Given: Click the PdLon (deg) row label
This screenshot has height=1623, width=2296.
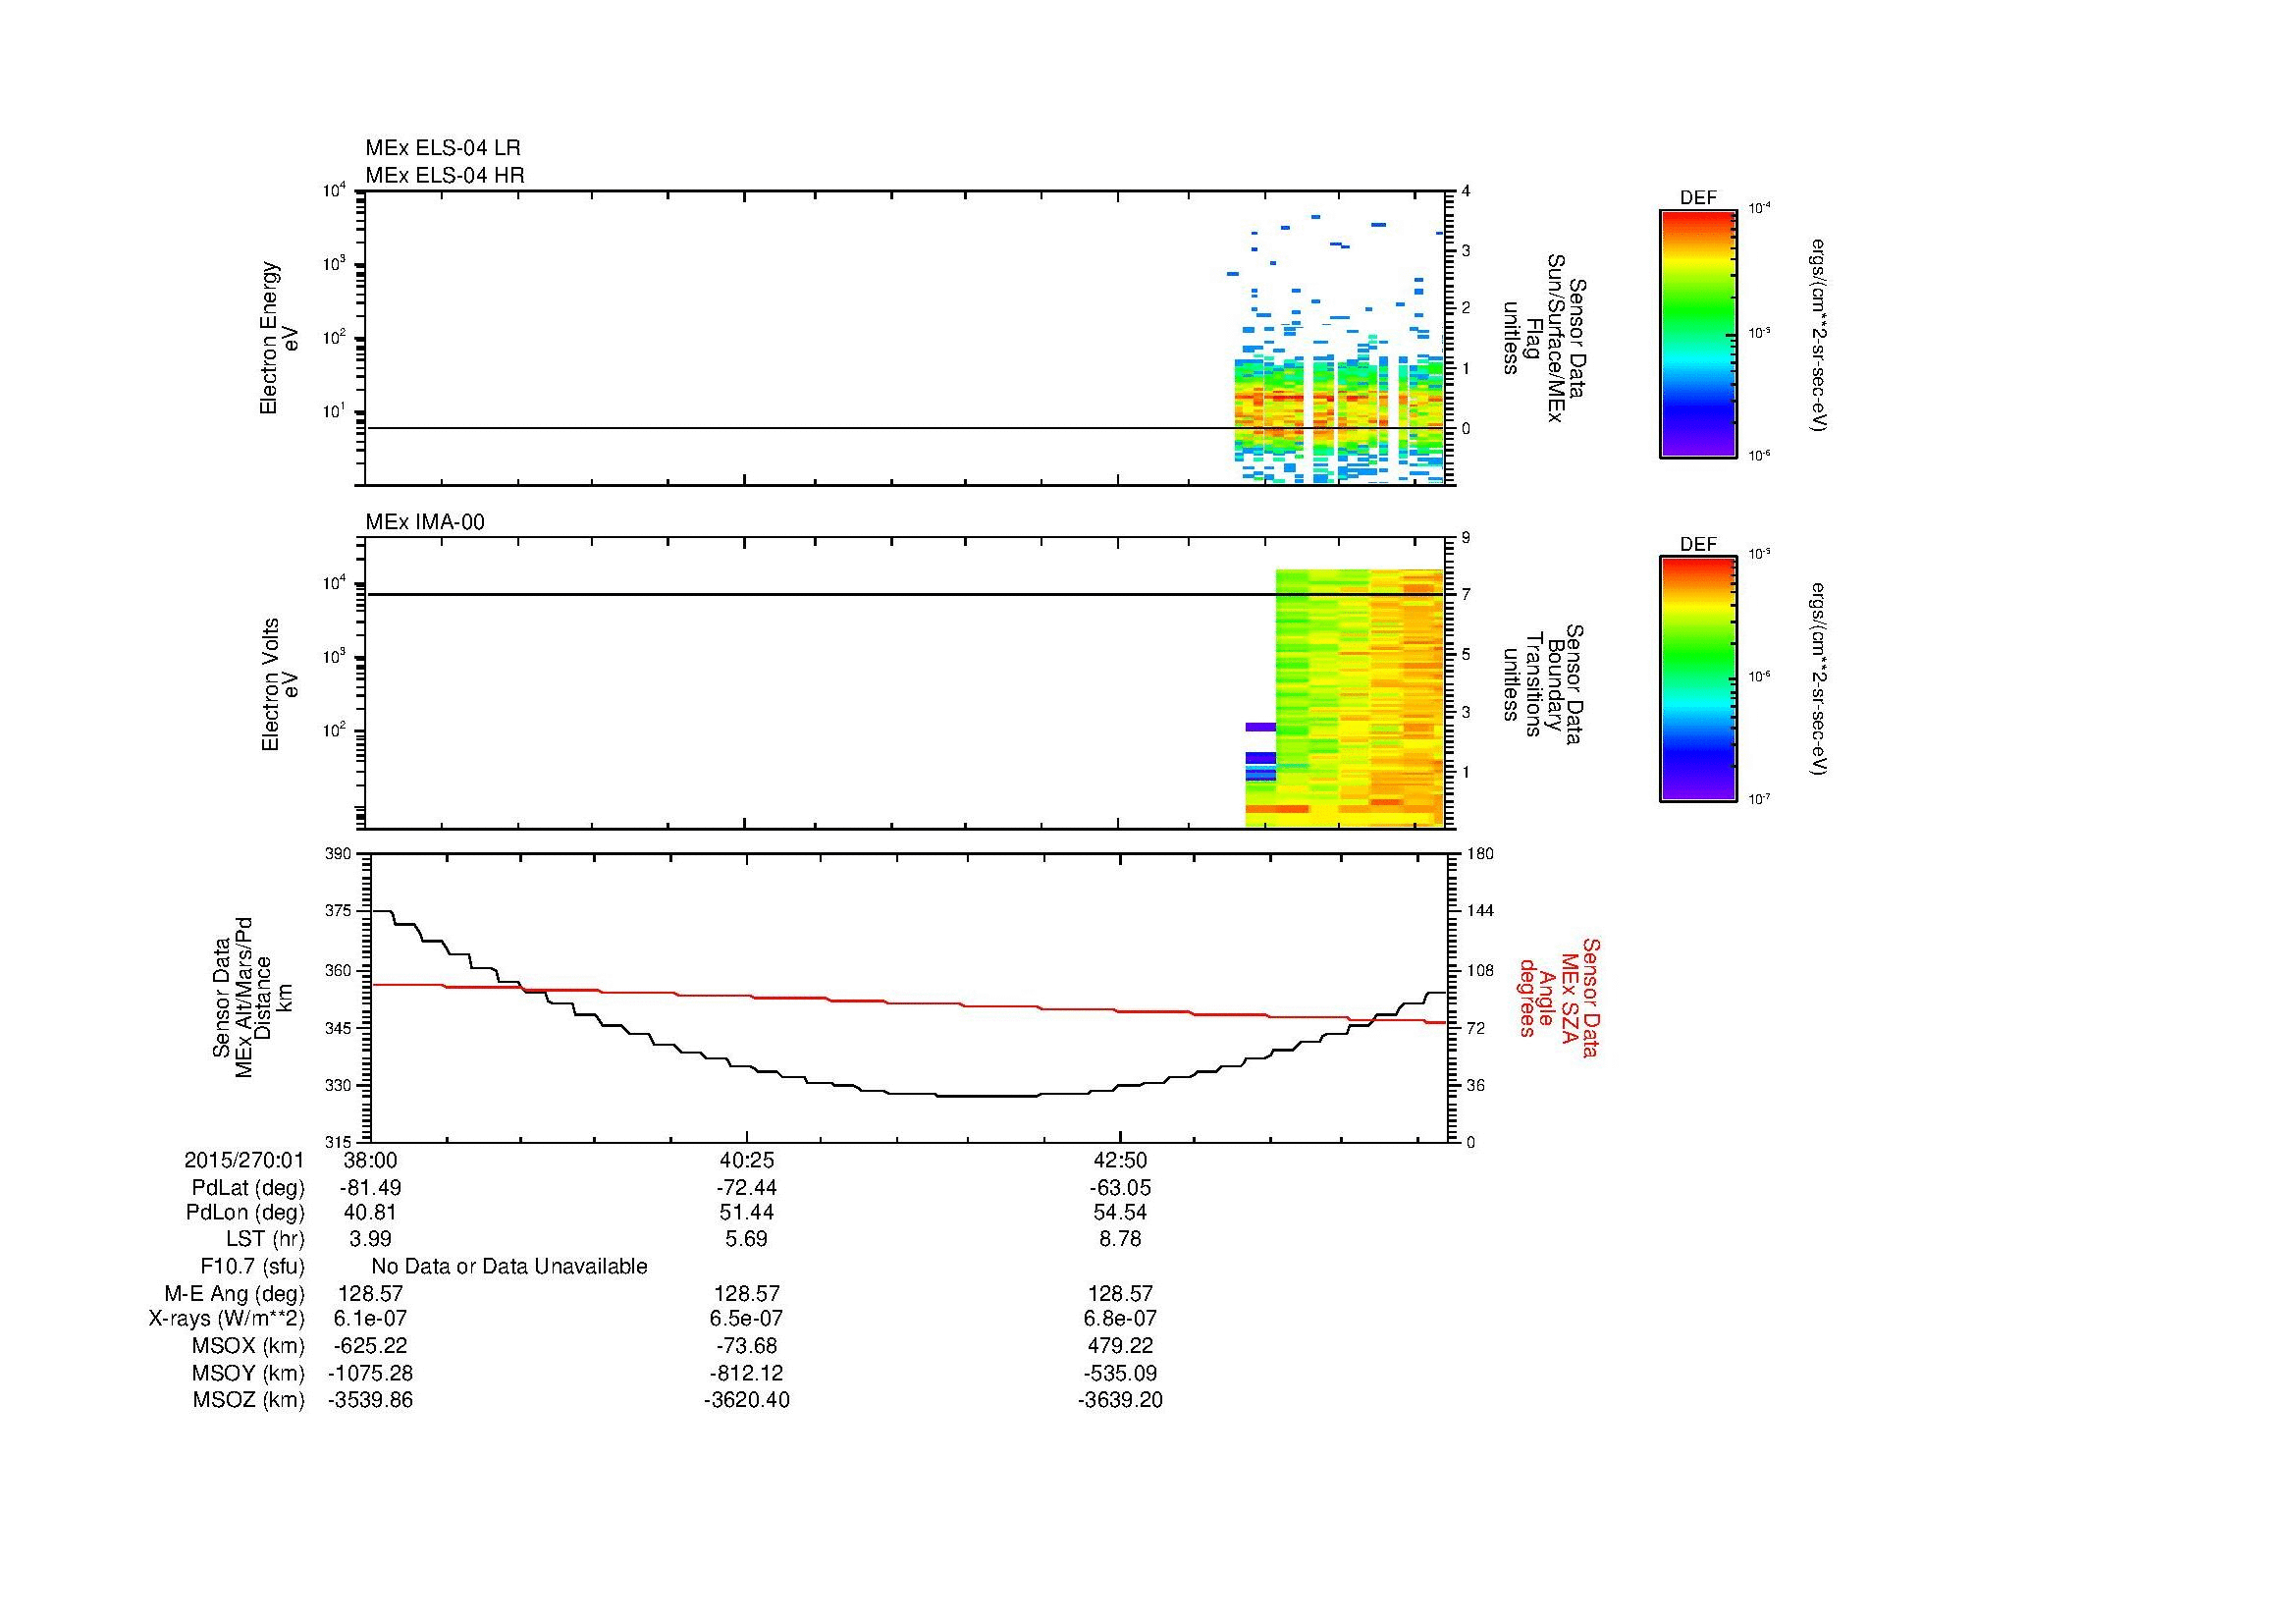Looking at the screenshot, I should point(245,1212).
